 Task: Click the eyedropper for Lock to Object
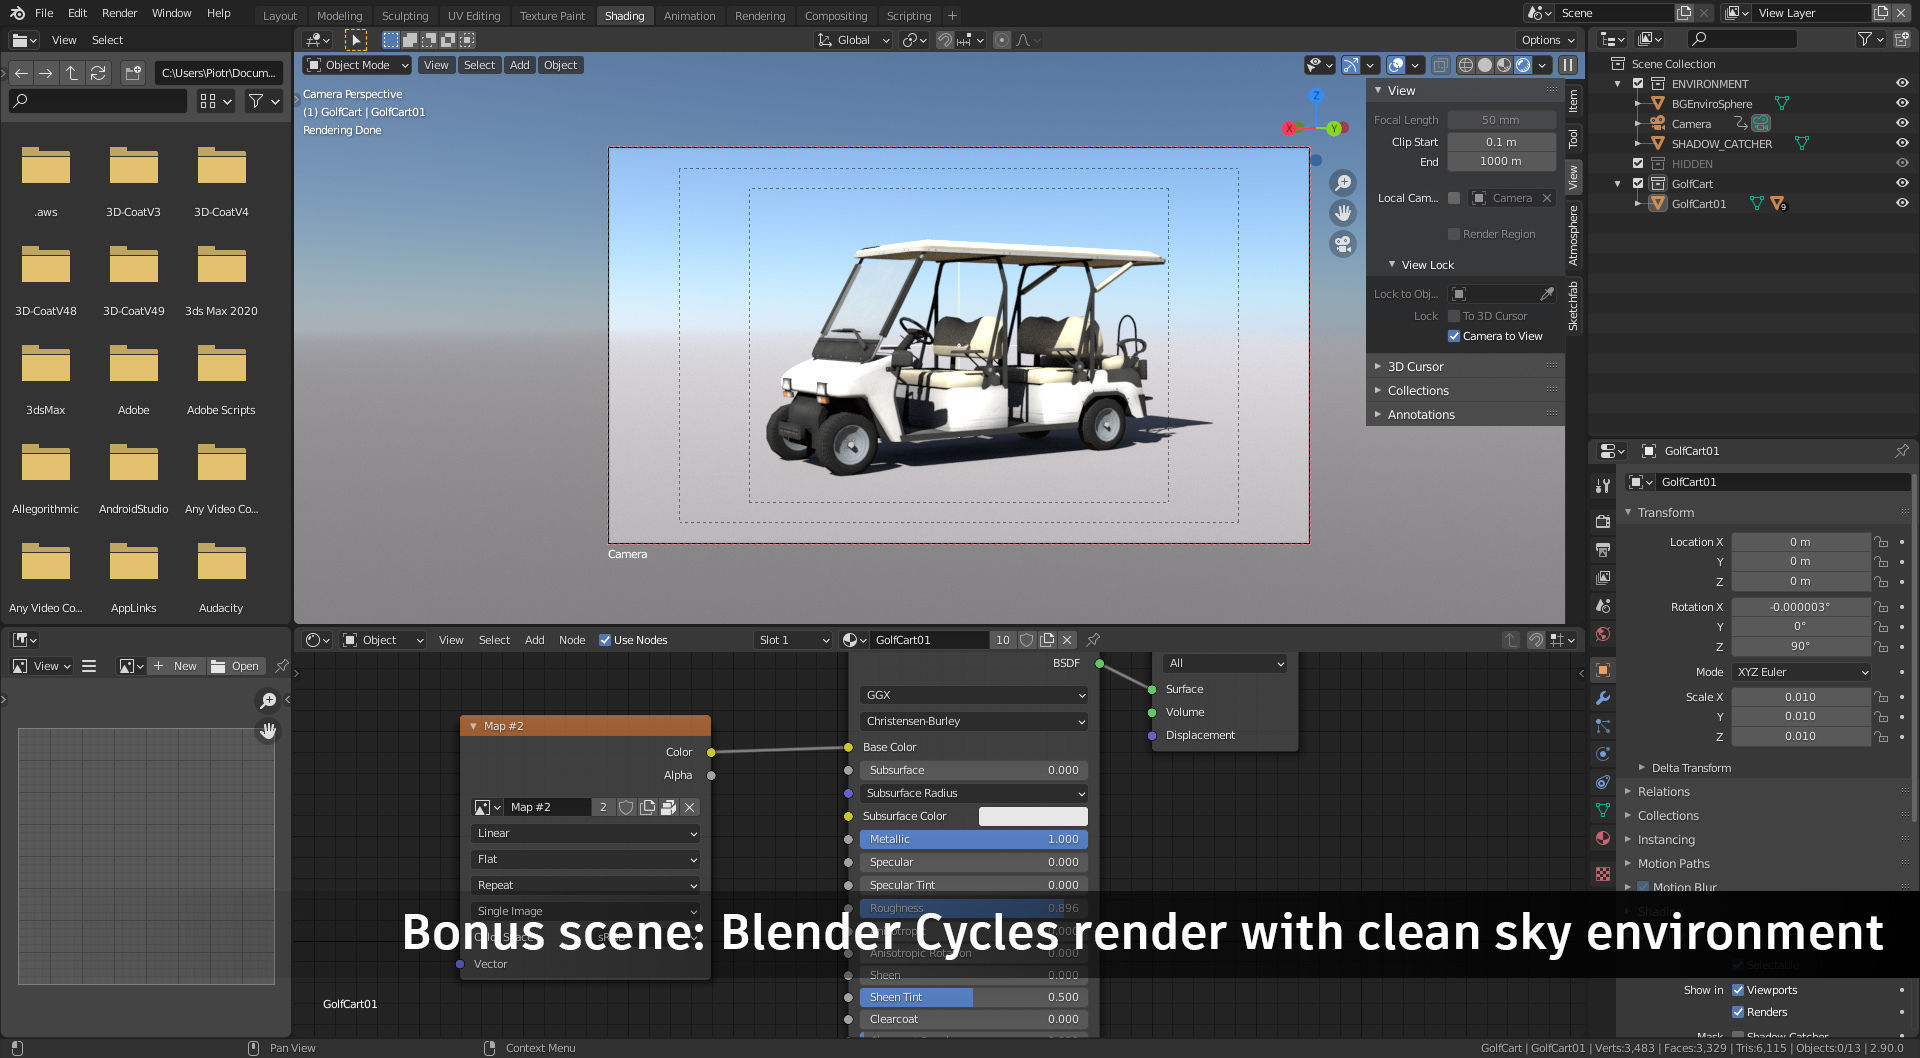click(x=1547, y=294)
